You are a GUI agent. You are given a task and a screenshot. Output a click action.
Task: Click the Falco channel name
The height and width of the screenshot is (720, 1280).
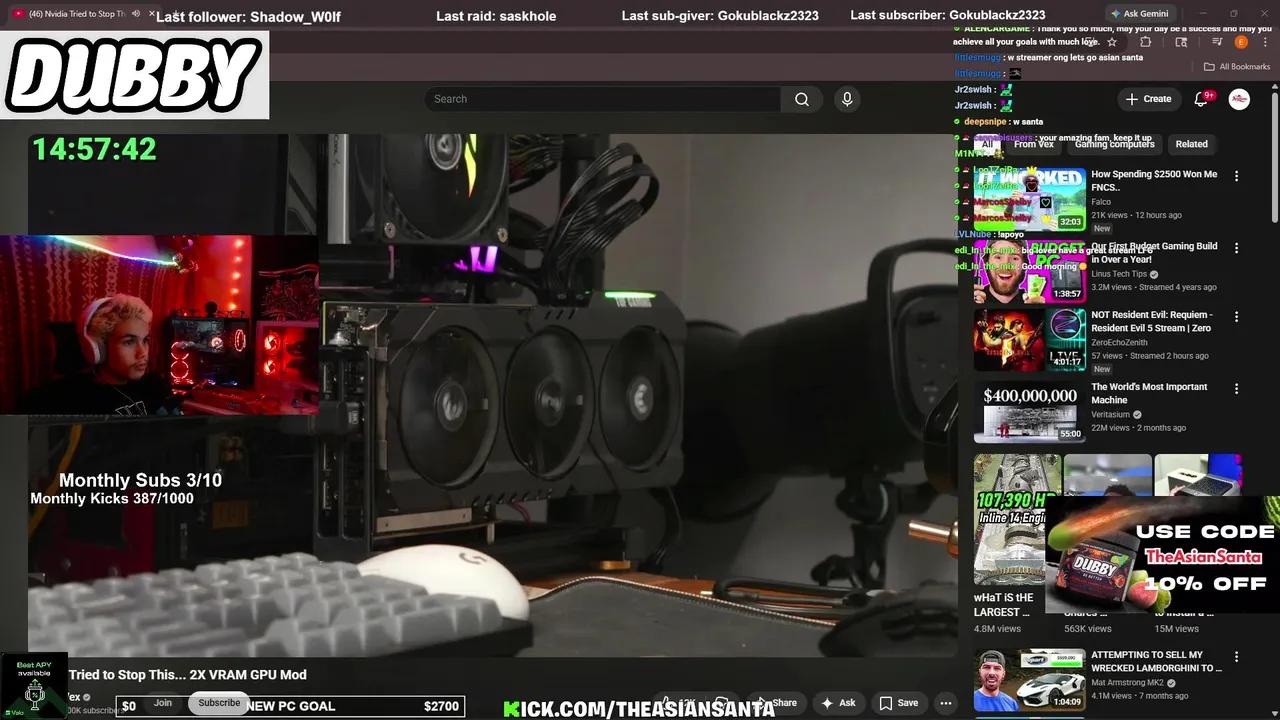click(x=1101, y=202)
